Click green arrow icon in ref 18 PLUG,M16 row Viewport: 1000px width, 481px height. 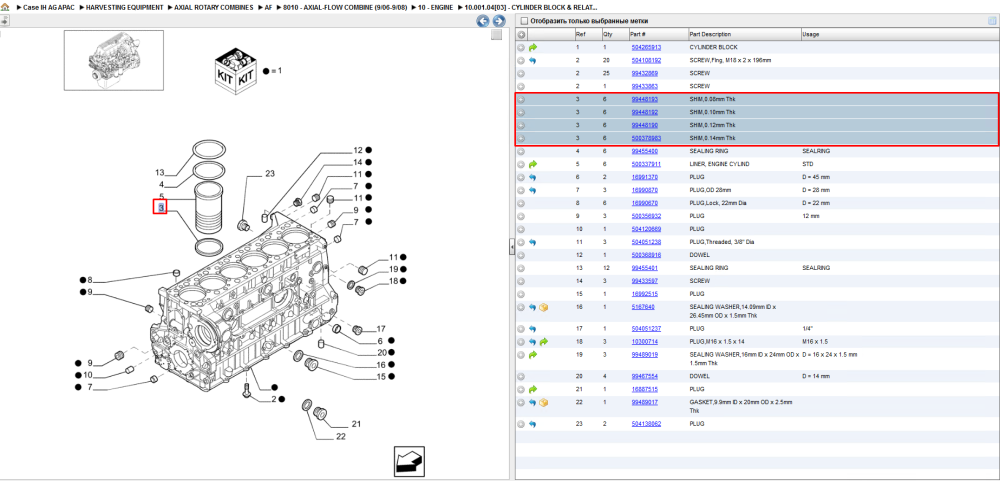544,342
